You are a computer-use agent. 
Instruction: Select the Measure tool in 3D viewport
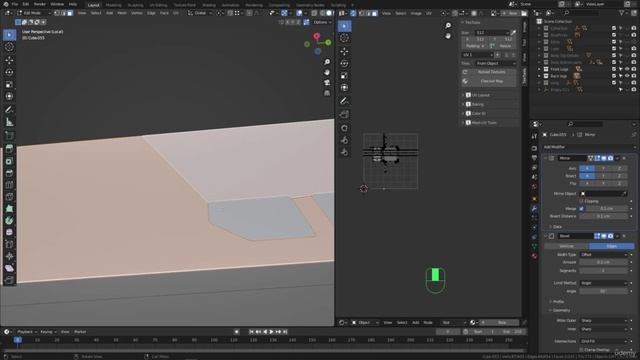[x=9, y=122]
